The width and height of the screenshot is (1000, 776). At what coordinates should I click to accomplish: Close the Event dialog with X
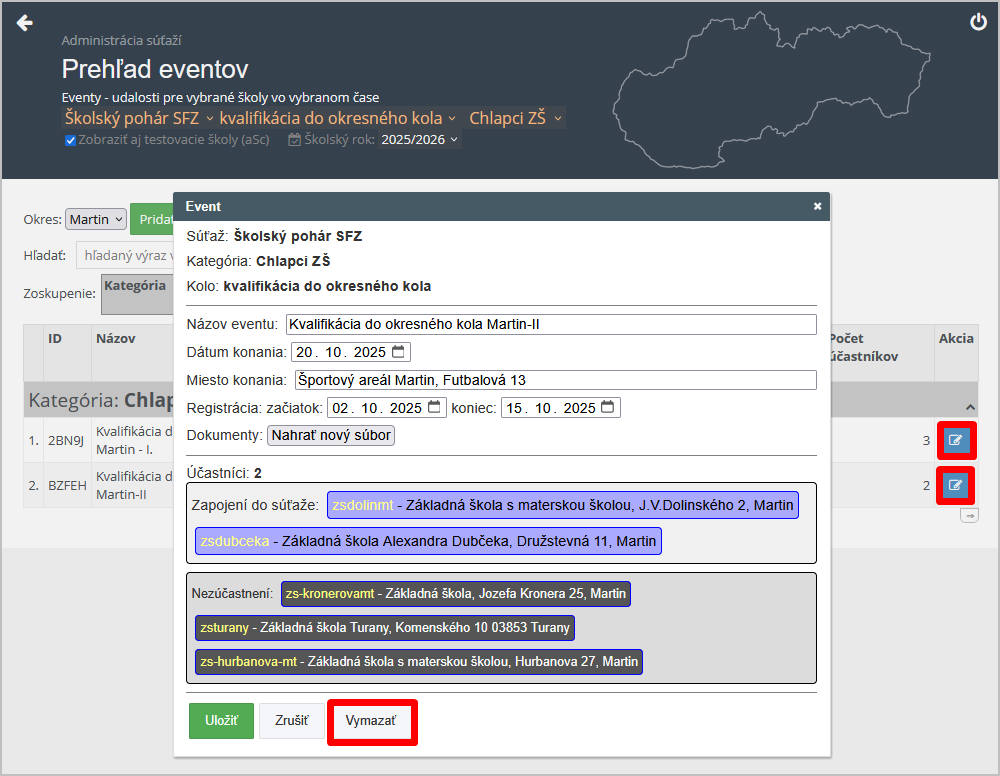tap(817, 206)
